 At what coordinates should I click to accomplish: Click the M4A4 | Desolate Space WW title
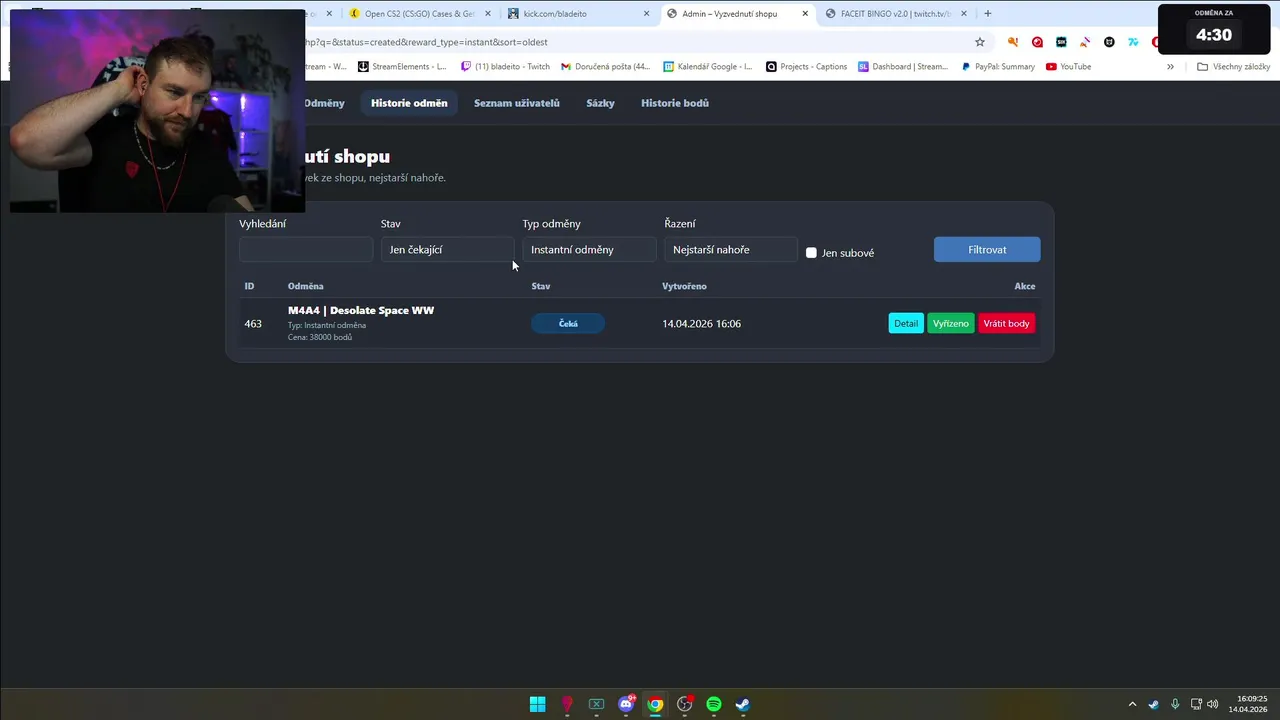[361, 311]
